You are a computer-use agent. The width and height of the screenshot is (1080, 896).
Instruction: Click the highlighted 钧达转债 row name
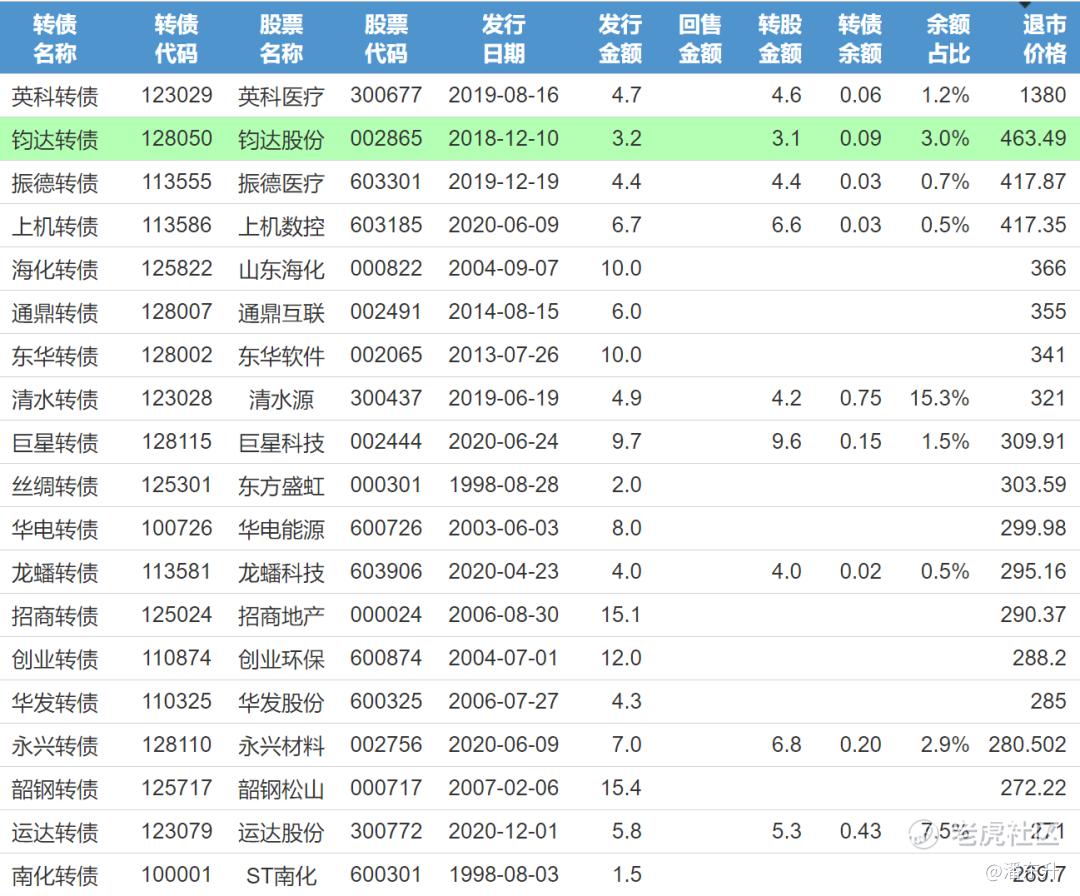coord(55,139)
